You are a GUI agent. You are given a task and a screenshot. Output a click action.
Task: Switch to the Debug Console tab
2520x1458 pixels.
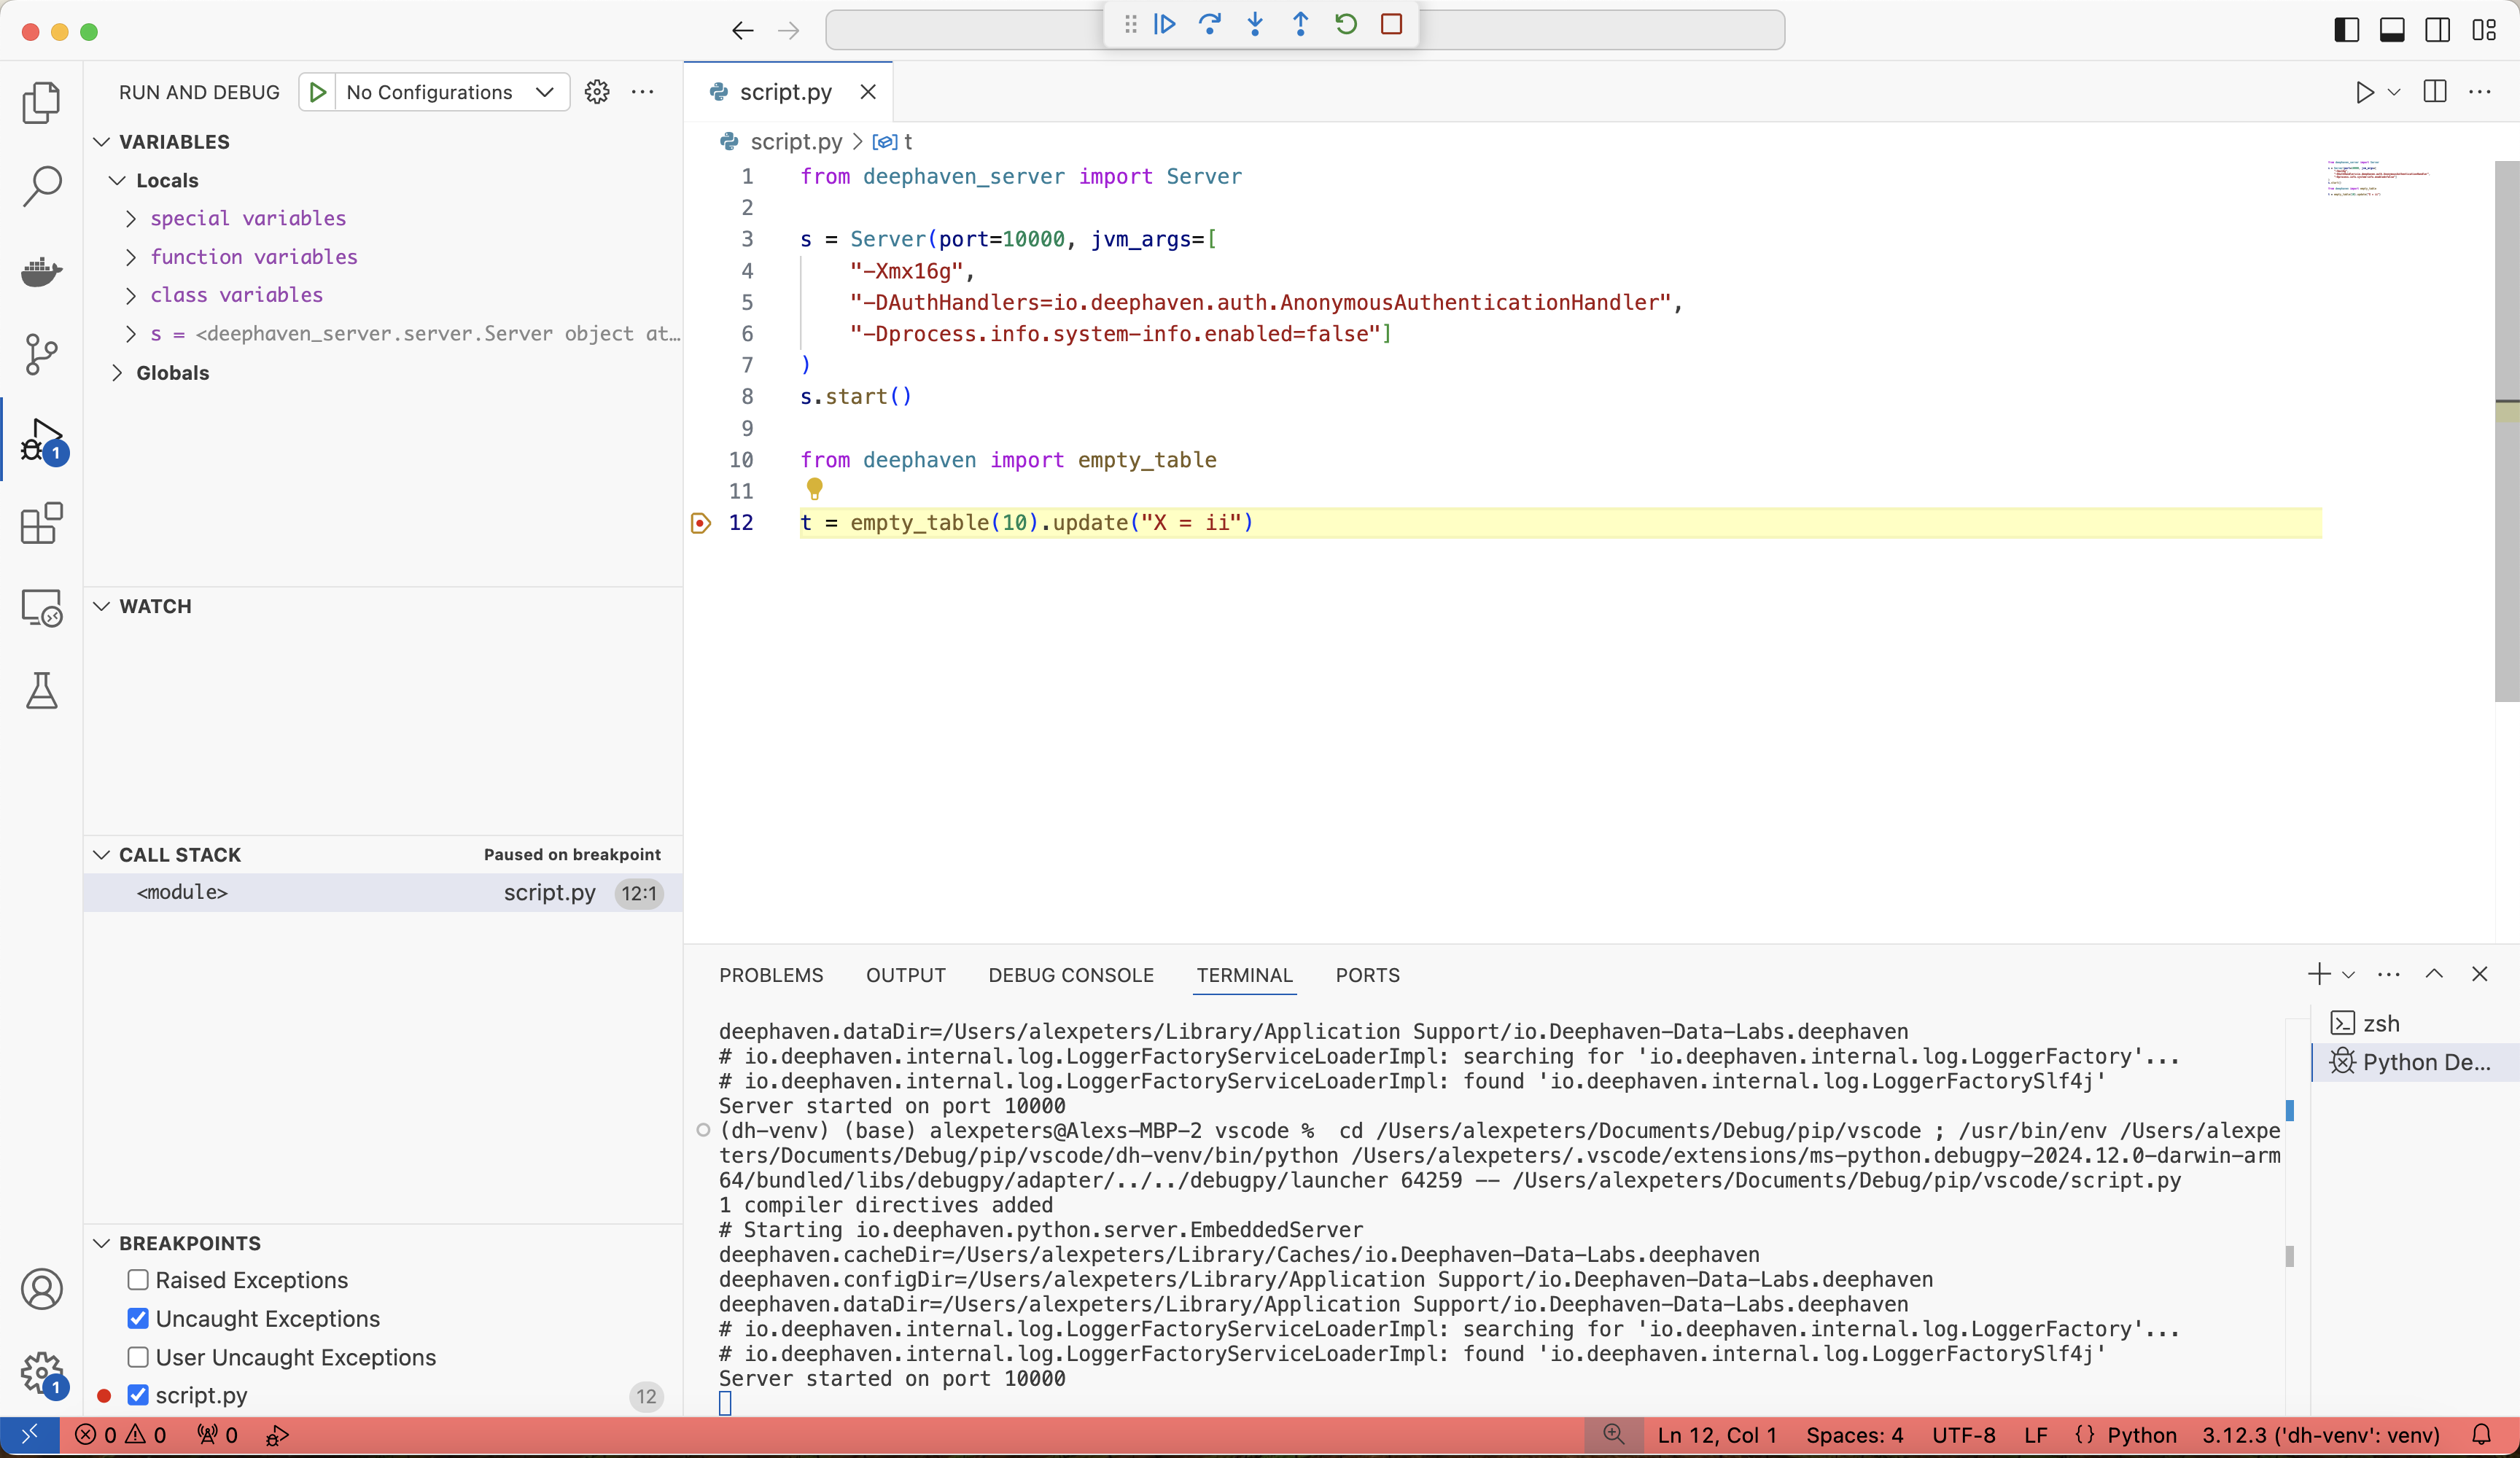click(x=1070, y=975)
